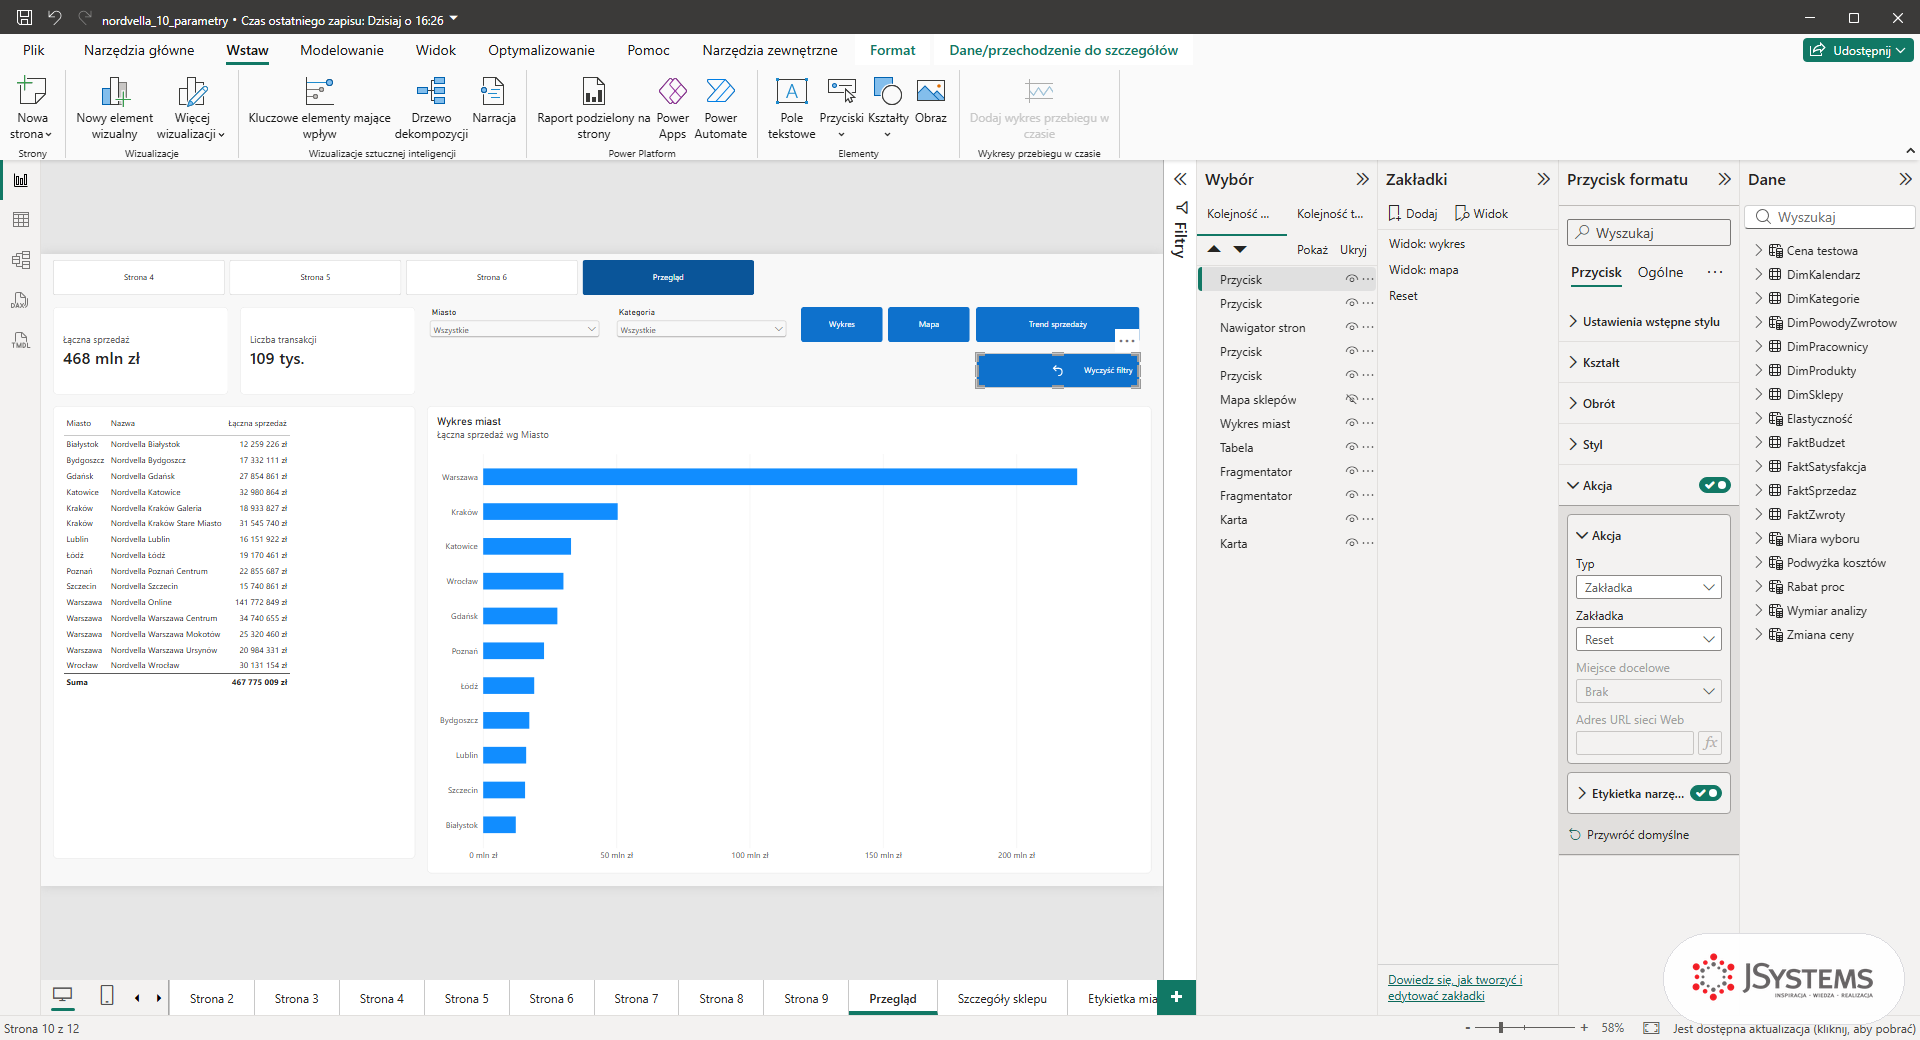This screenshot has width=1920, height=1040.
Task: Open the Widok ribbon tab
Action: point(436,51)
